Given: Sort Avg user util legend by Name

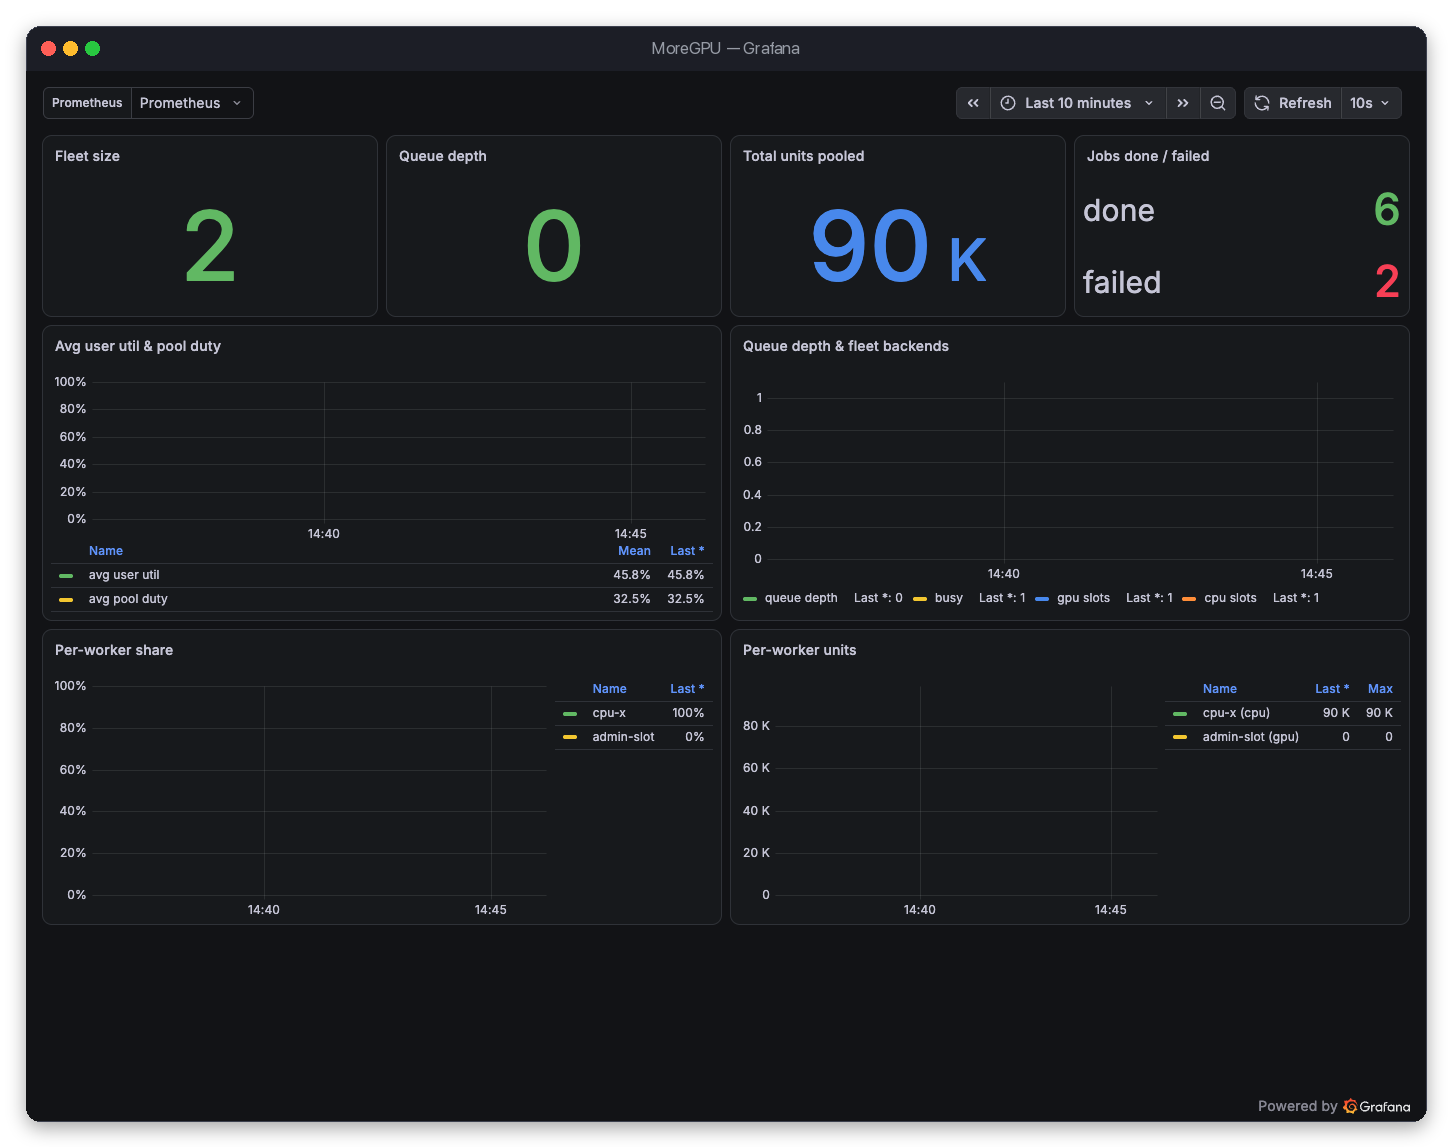Looking at the screenshot, I should click(x=106, y=551).
